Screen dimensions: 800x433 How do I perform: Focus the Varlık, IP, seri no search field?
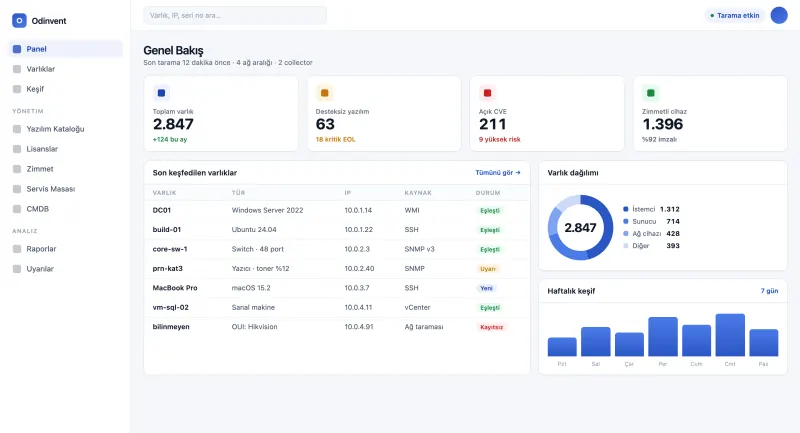point(235,15)
